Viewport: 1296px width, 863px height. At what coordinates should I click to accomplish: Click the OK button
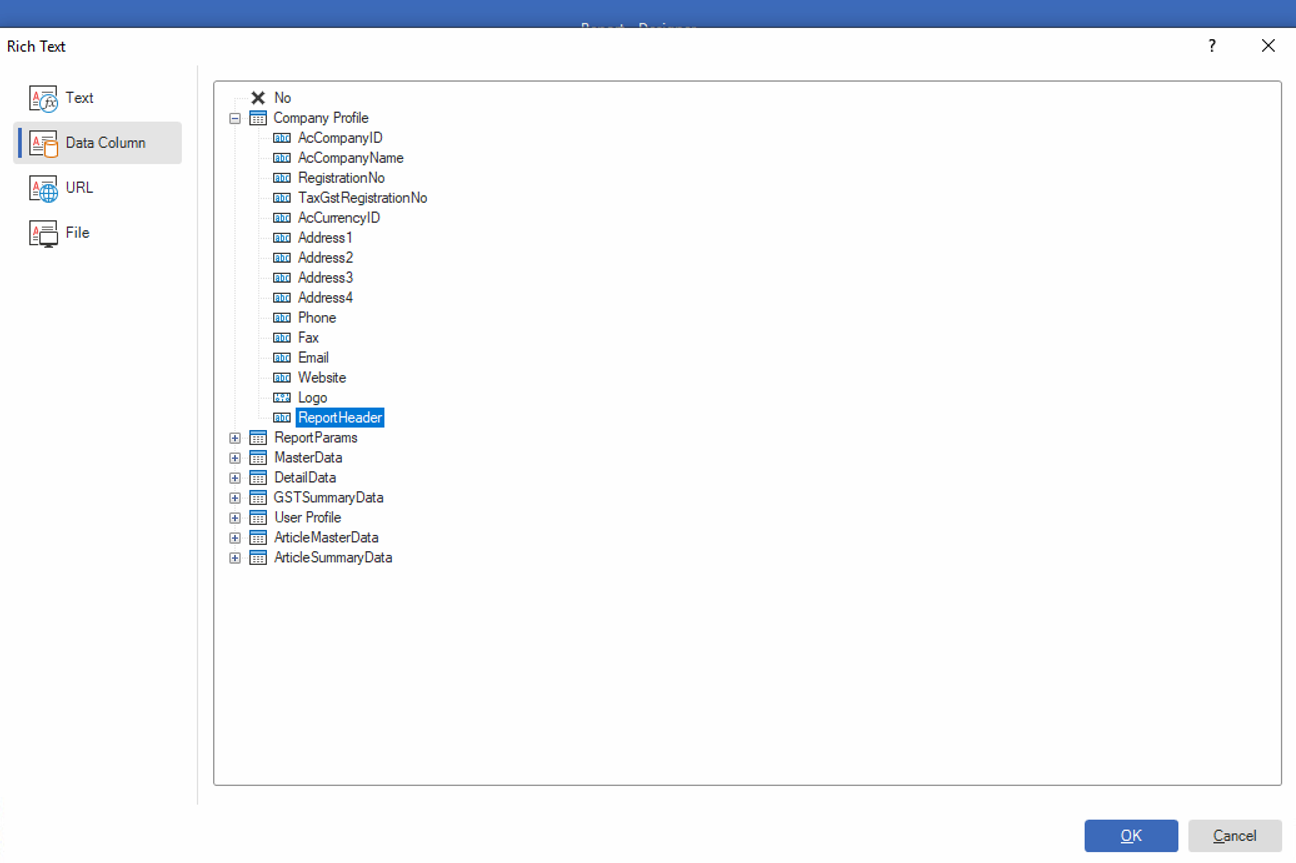(x=1131, y=835)
